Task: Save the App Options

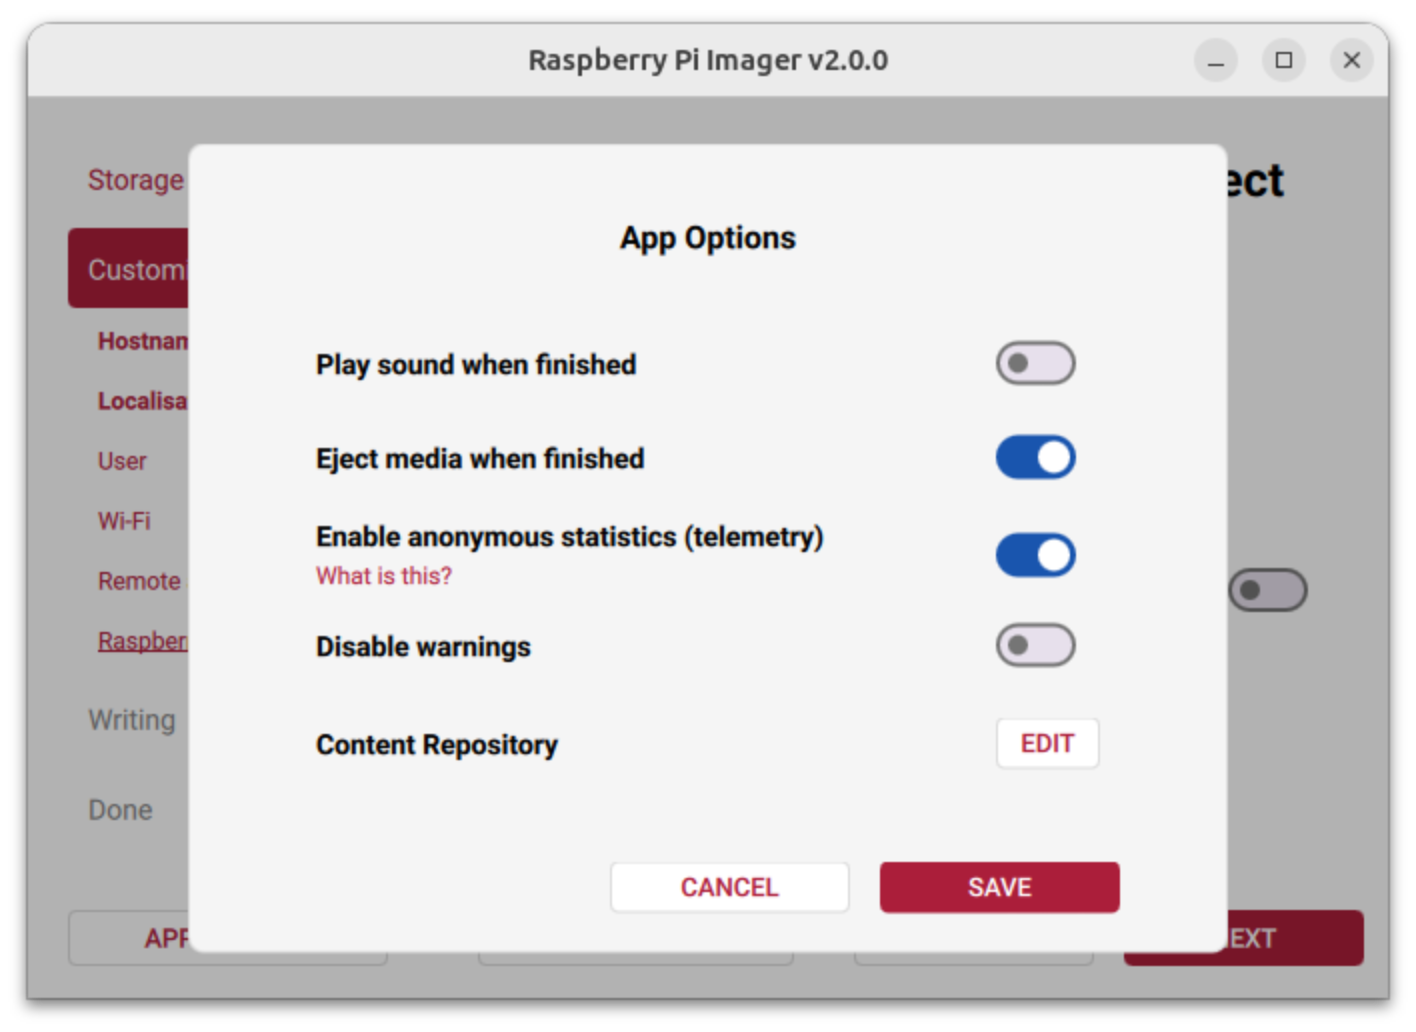Action: click(999, 888)
